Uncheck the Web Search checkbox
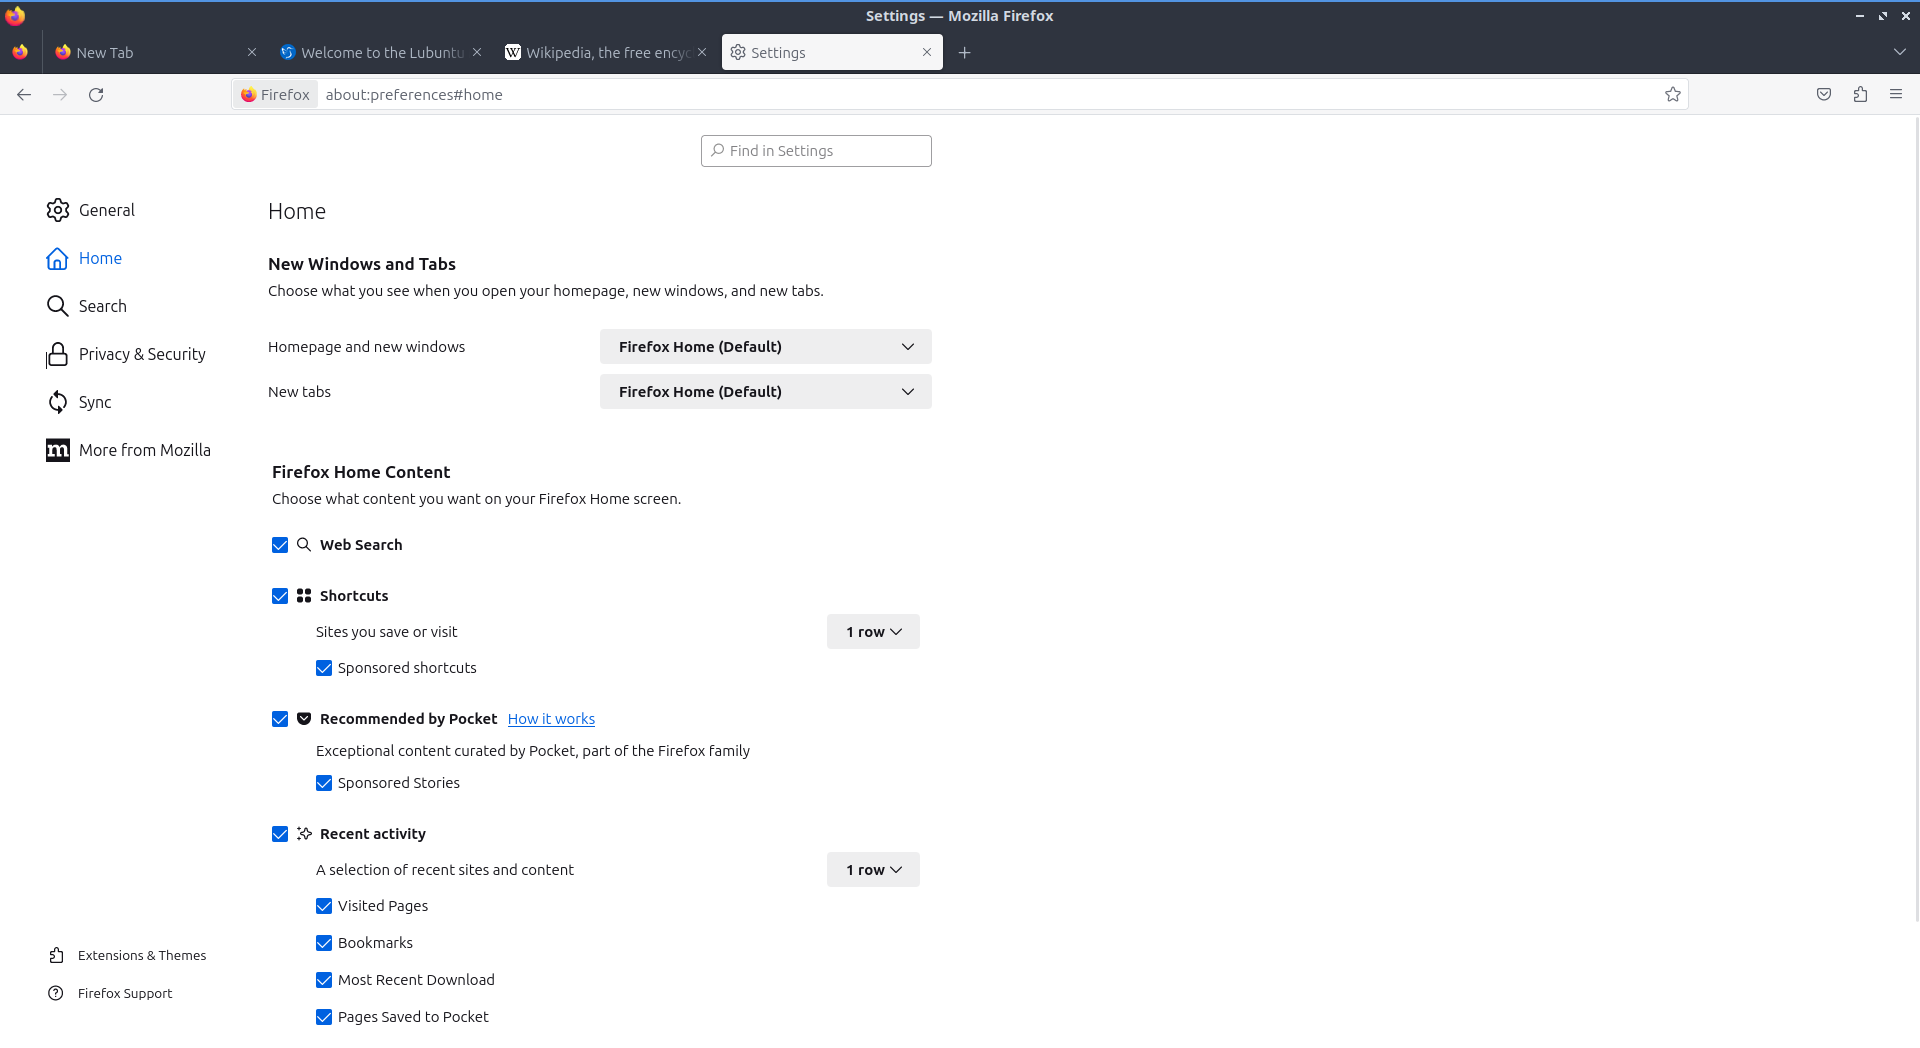Viewport: 1920px width, 1048px height. (x=280, y=545)
